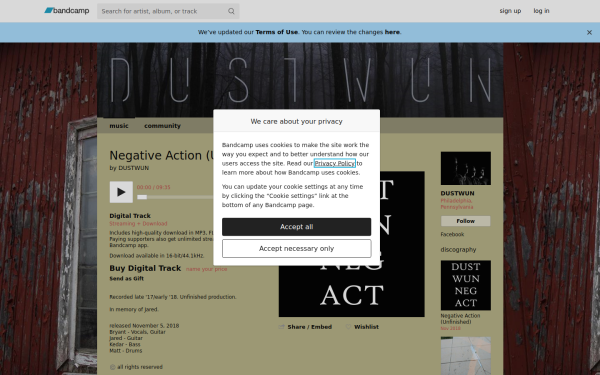Screen dimensions: 600x375
Task: Open the Terms of Use link in banner
Action: [276, 32]
